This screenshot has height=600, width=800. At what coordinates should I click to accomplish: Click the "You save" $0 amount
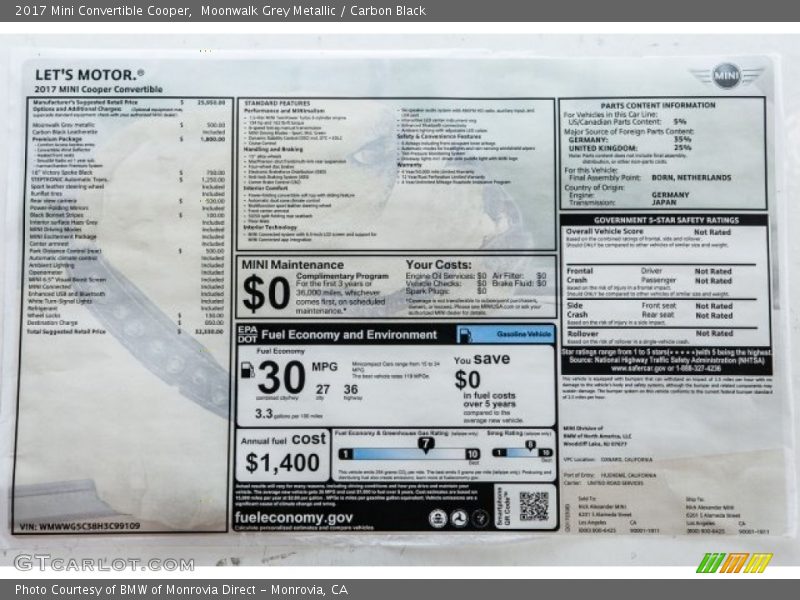[x=467, y=380]
